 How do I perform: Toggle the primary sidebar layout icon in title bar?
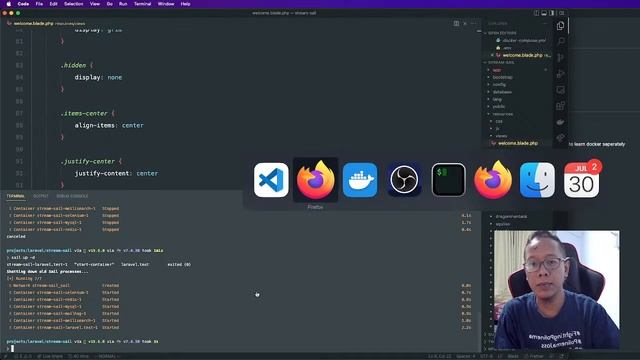tap(536, 13)
